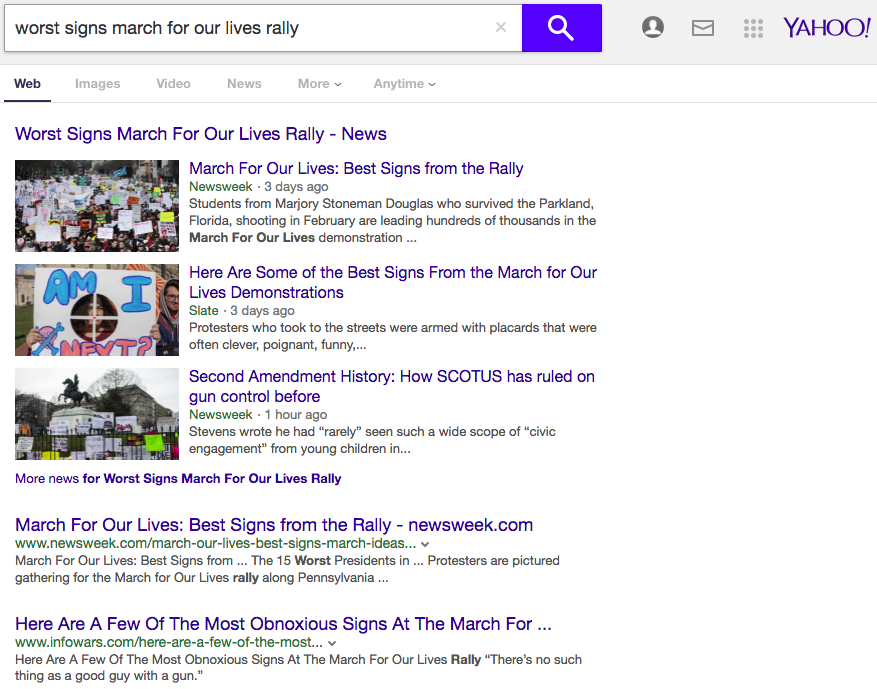877x689 pixels.
Task: Click 'More news for Worst Signs March For Our Lives Rally'
Action: [178, 479]
